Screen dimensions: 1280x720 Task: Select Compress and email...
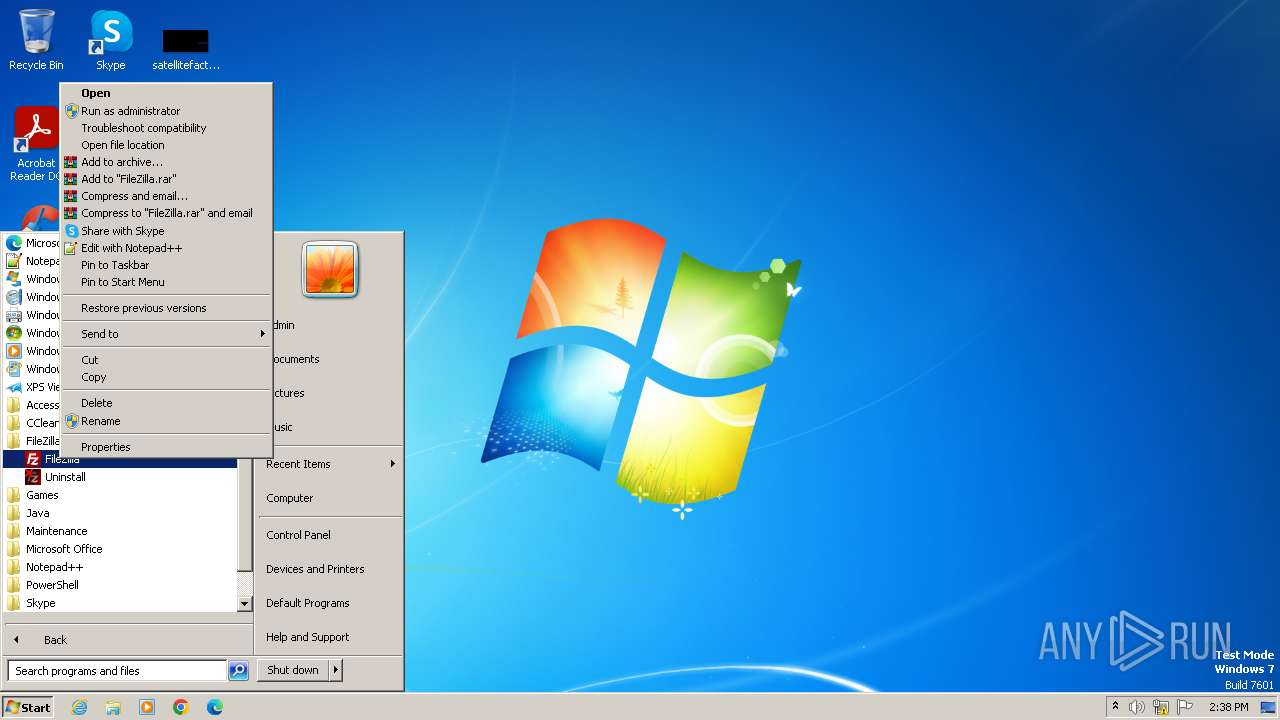(166, 196)
